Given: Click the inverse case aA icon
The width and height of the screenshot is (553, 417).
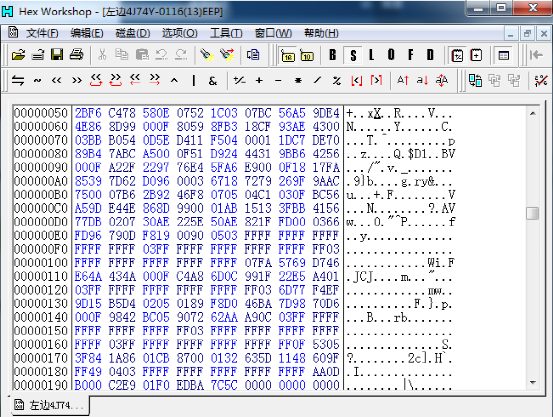Looking at the screenshot, I should pyautogui.click(x=442, y=81).
